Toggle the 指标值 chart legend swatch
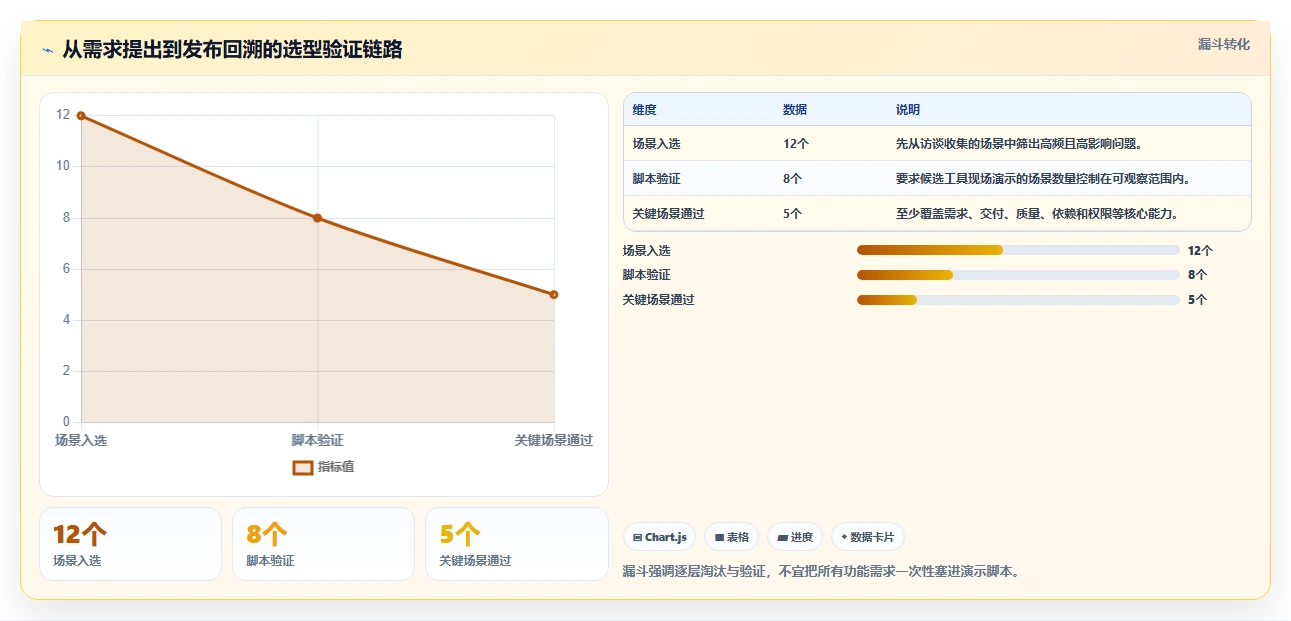Image resolution: width=1291 pixels, height=621 pixels. pyautogui.click(x=303, y=467)
